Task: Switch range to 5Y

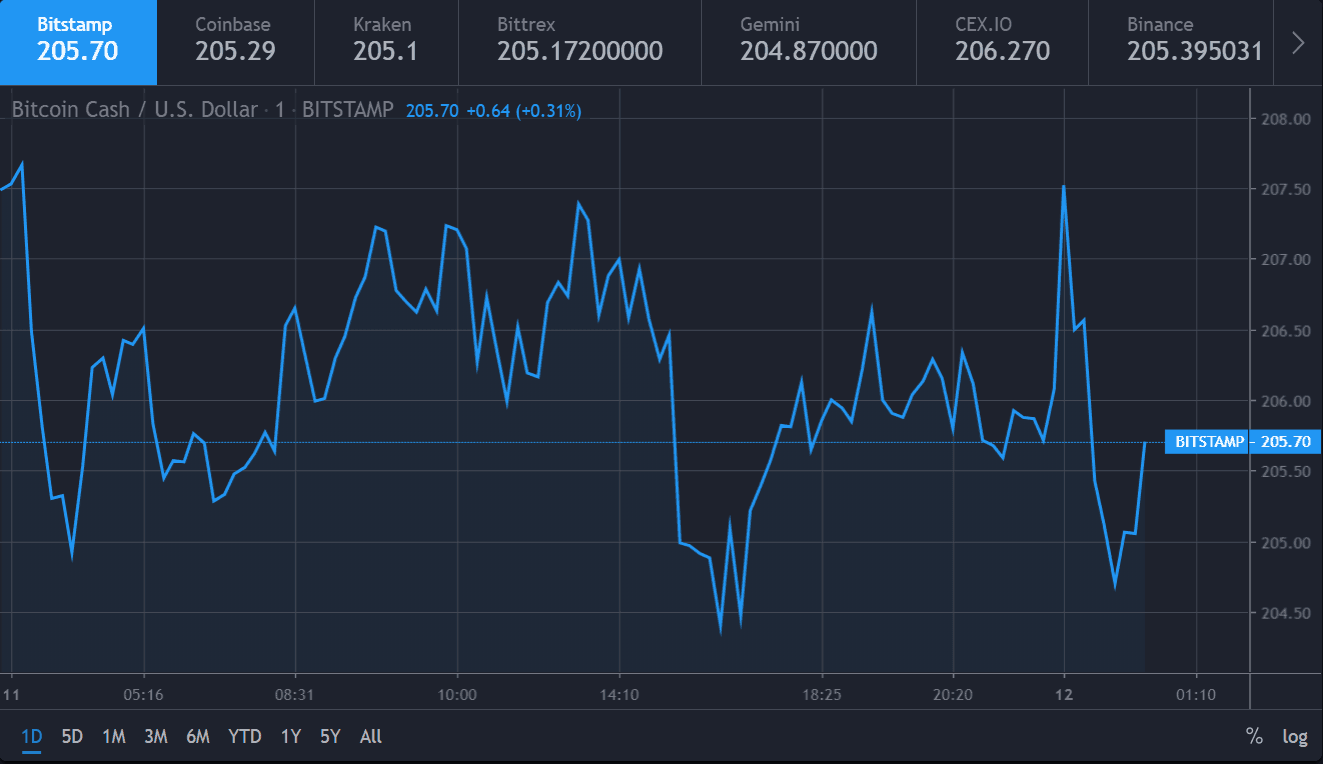Action: point(330,737)
